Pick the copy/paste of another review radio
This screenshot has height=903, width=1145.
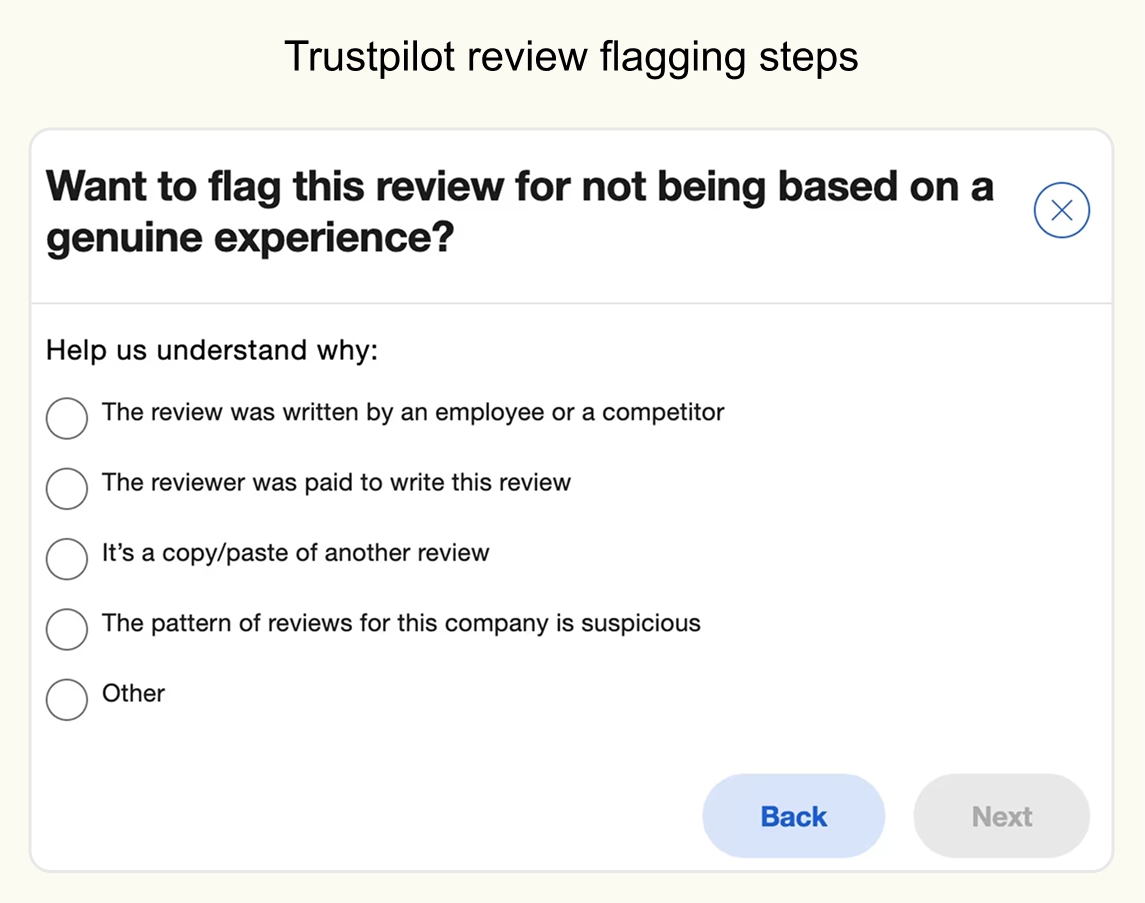tap(67, 559)
